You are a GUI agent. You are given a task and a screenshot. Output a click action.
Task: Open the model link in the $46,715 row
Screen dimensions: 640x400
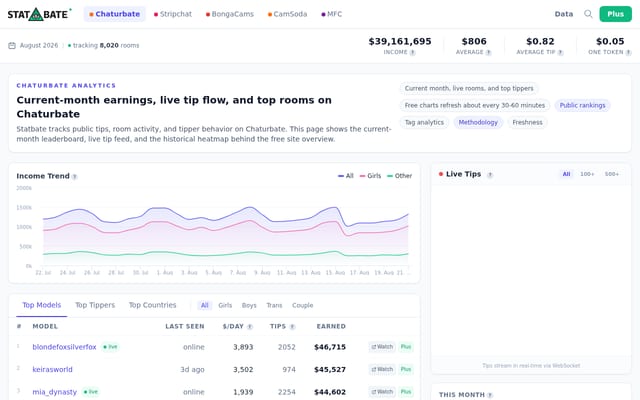coord(64,347)
